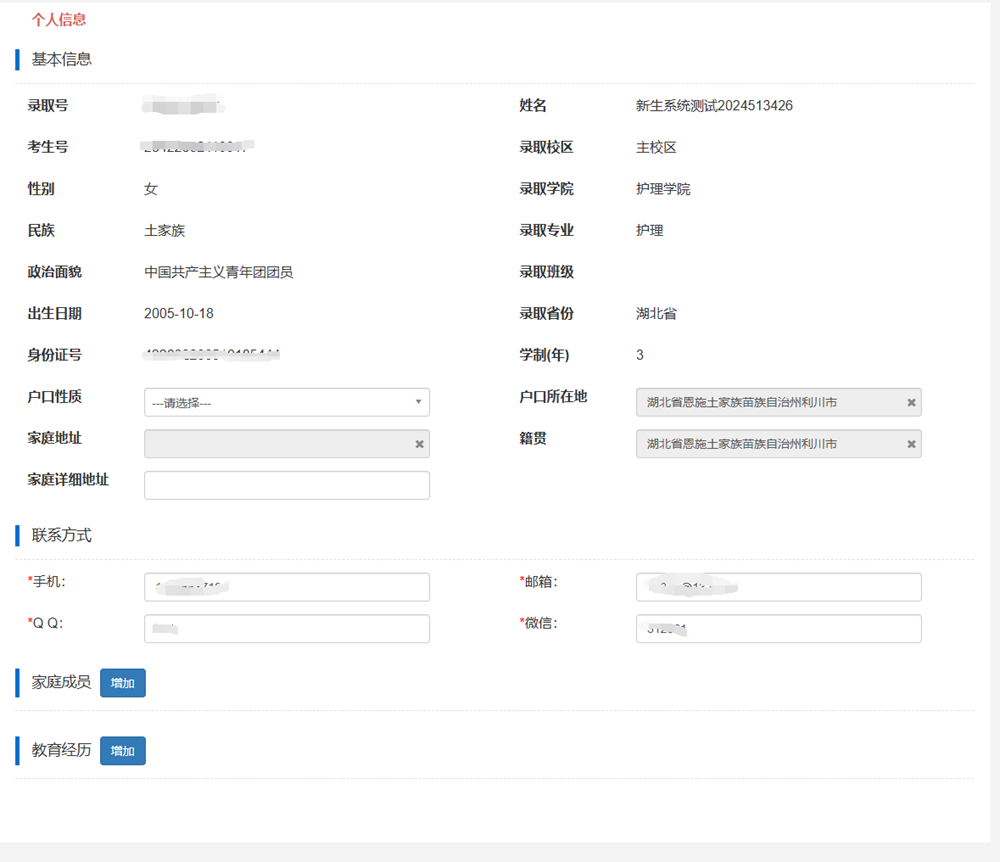This screenshot has height=862, width=1000.
Task: Click into the 邮箱 input field
Action: [778, 587]
